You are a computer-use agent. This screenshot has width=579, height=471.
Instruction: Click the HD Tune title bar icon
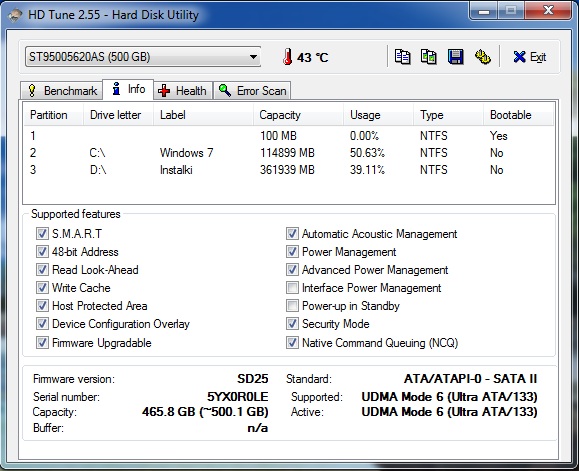(15, 15)
